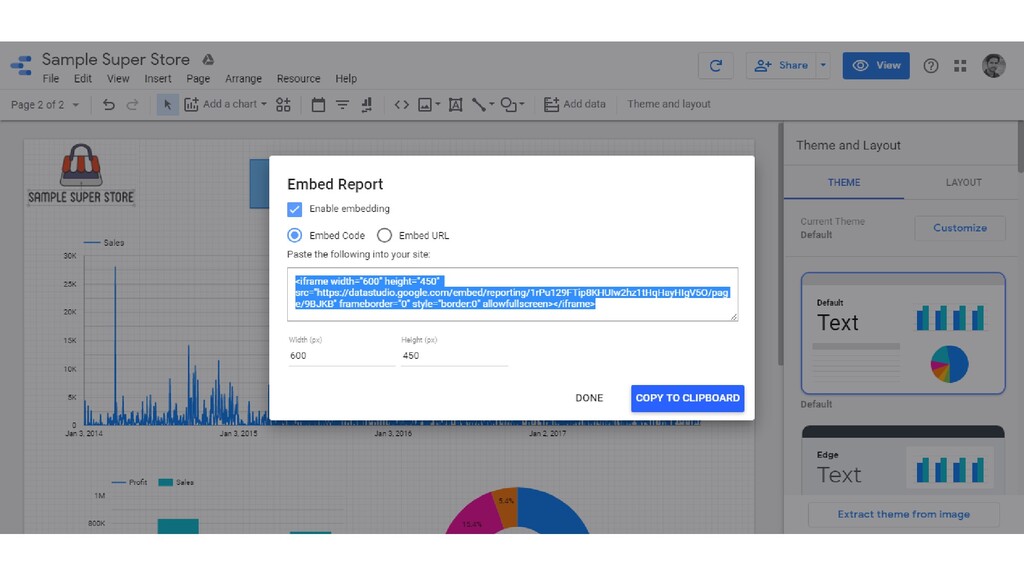Click Add data in the toolbar
This screenshot has height=576, width=1024.
[x=575, y=104]
